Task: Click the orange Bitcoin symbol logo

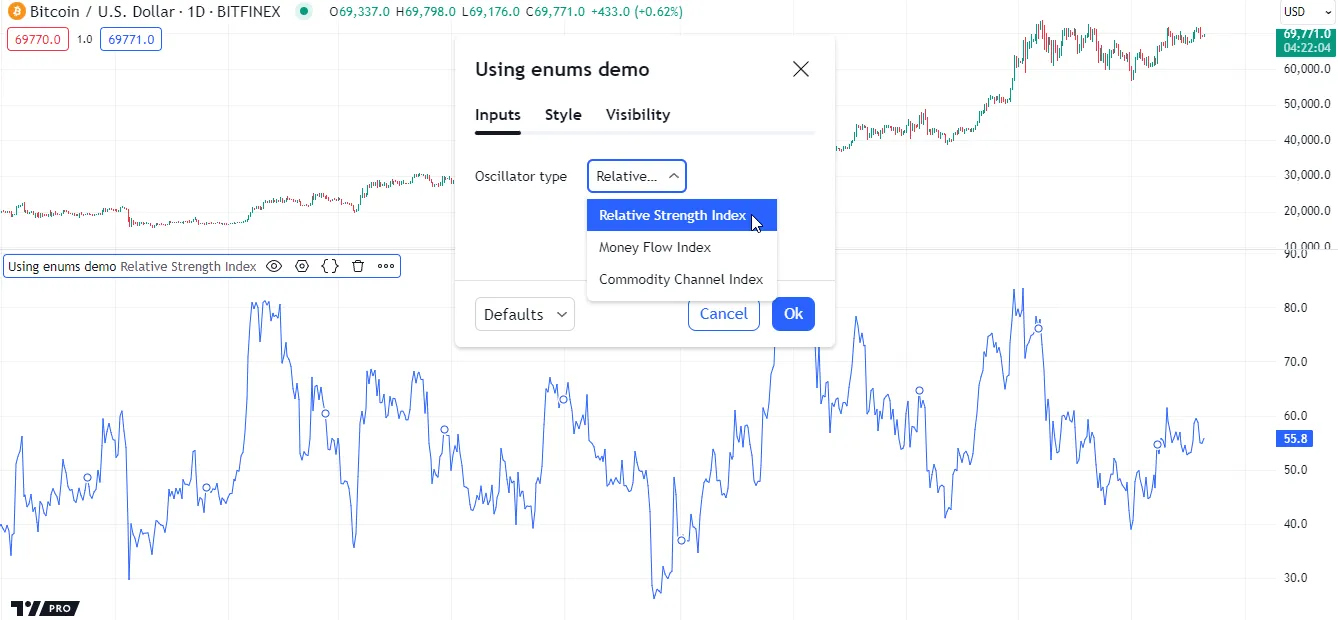Action: 14,12
